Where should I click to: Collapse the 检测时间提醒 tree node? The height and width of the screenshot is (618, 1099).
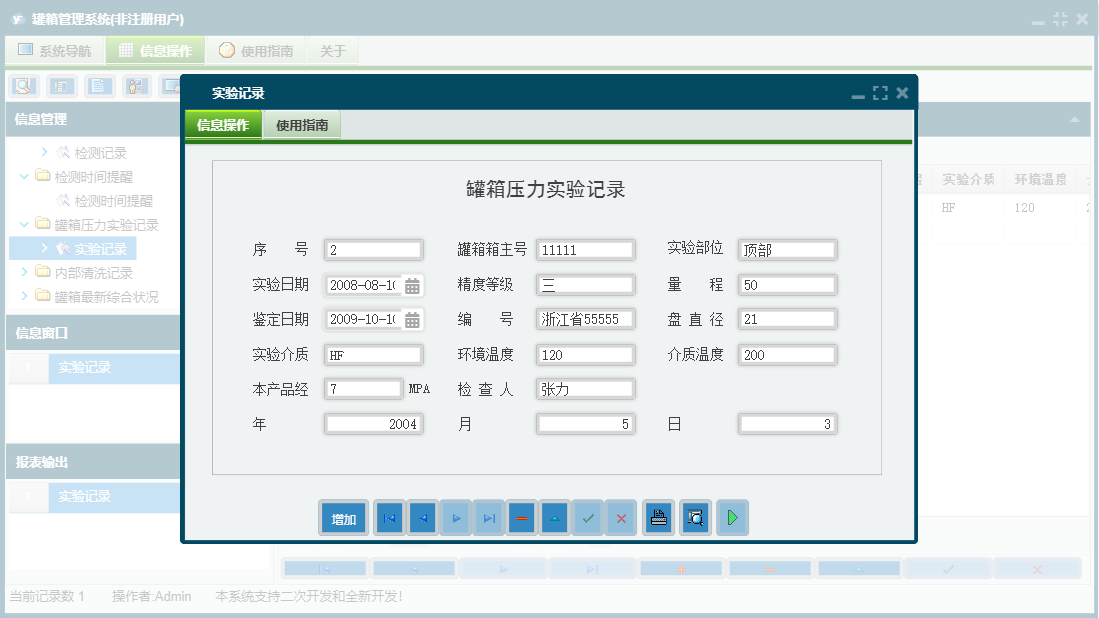coord(22,176)
